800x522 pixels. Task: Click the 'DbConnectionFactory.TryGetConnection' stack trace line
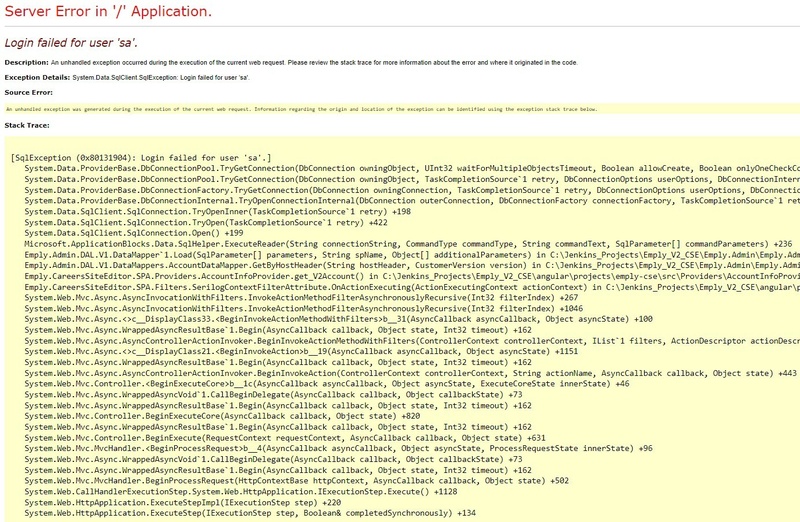pos(412,190)
